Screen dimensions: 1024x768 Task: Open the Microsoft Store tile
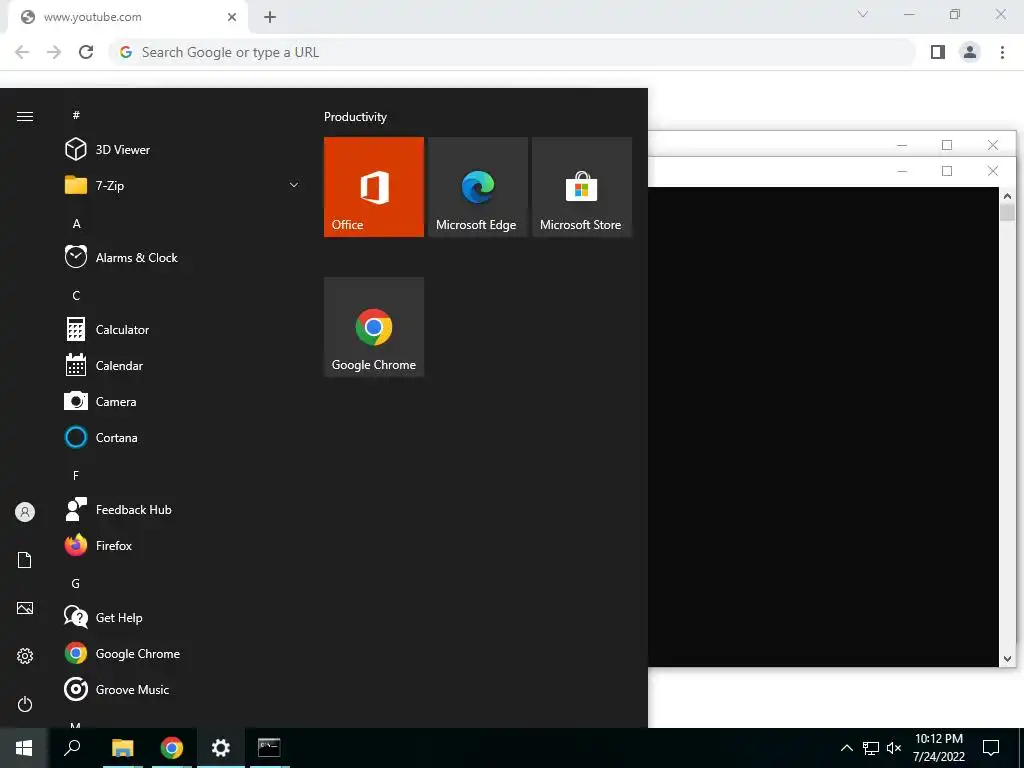pyautogui.click(x=582, y=187)
